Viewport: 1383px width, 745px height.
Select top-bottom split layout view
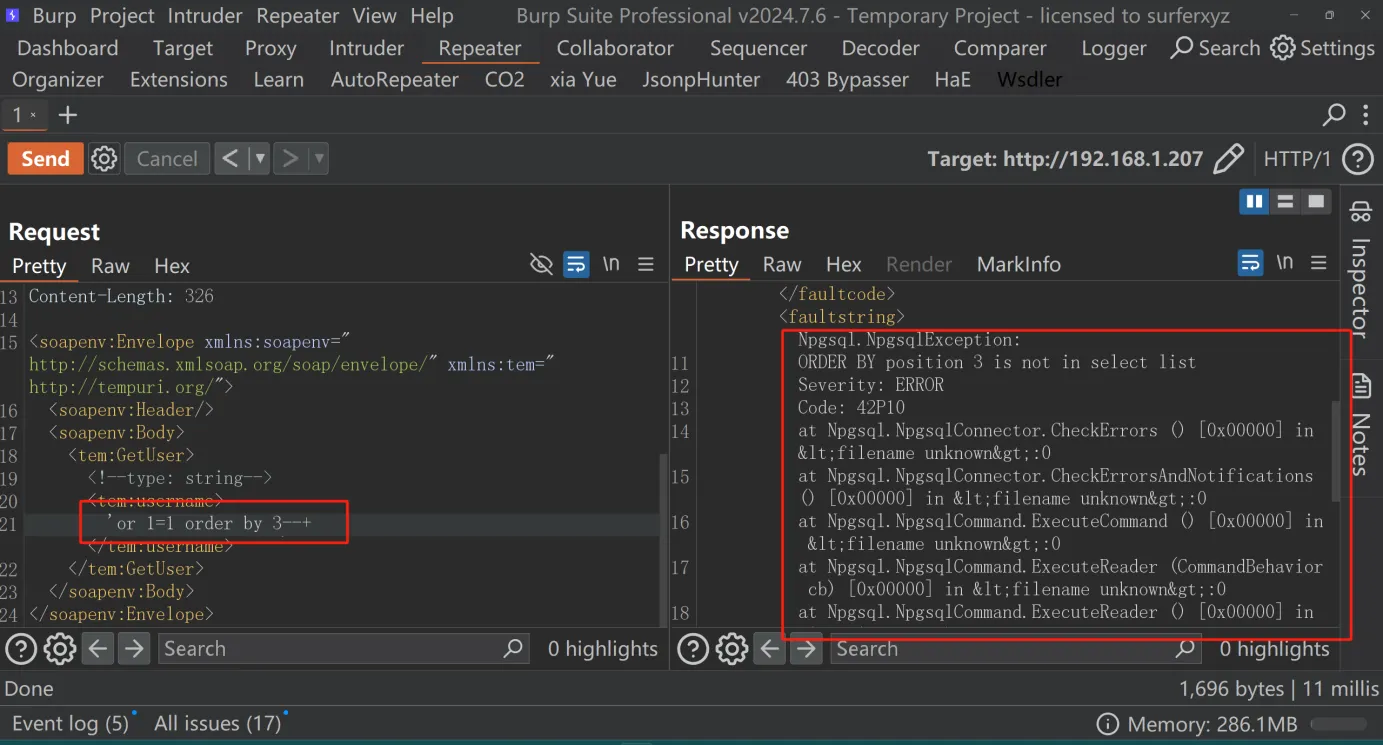pos(1285,202)
